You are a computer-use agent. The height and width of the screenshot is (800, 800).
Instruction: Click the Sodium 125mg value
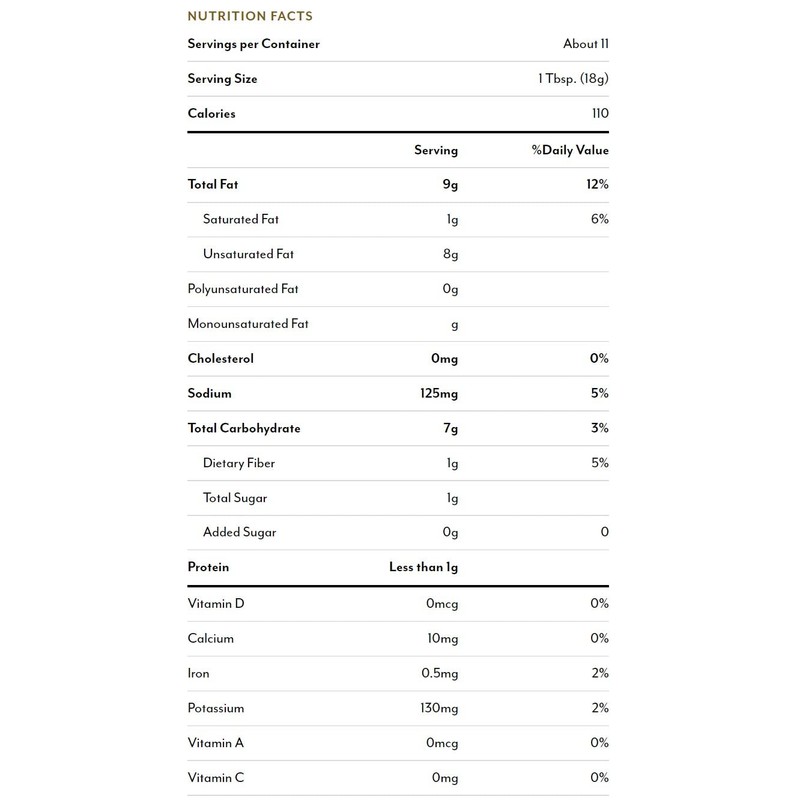click(x=439, y=394)
